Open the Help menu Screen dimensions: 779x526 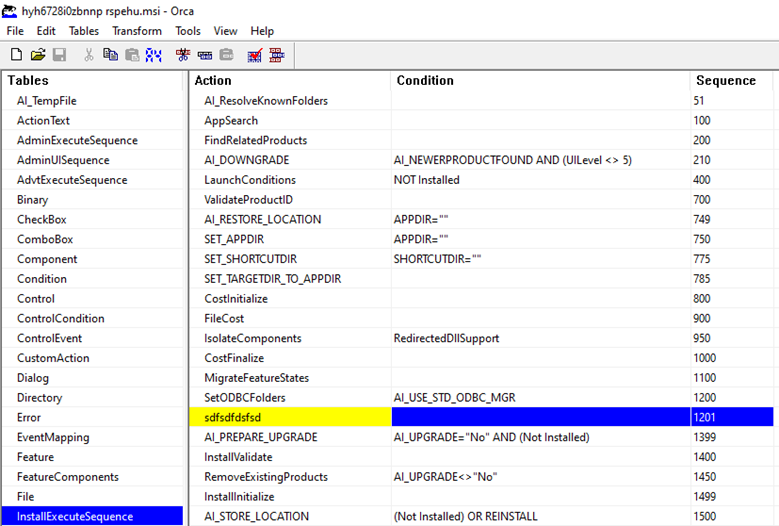pyautogui.click(x=262, y=31)
